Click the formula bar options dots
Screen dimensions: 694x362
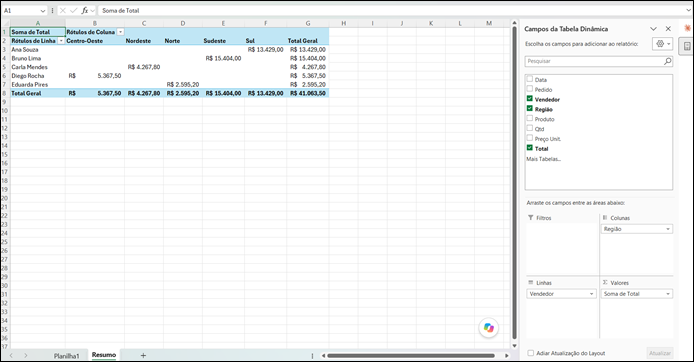pyautogui.click(x=52, y=10)
